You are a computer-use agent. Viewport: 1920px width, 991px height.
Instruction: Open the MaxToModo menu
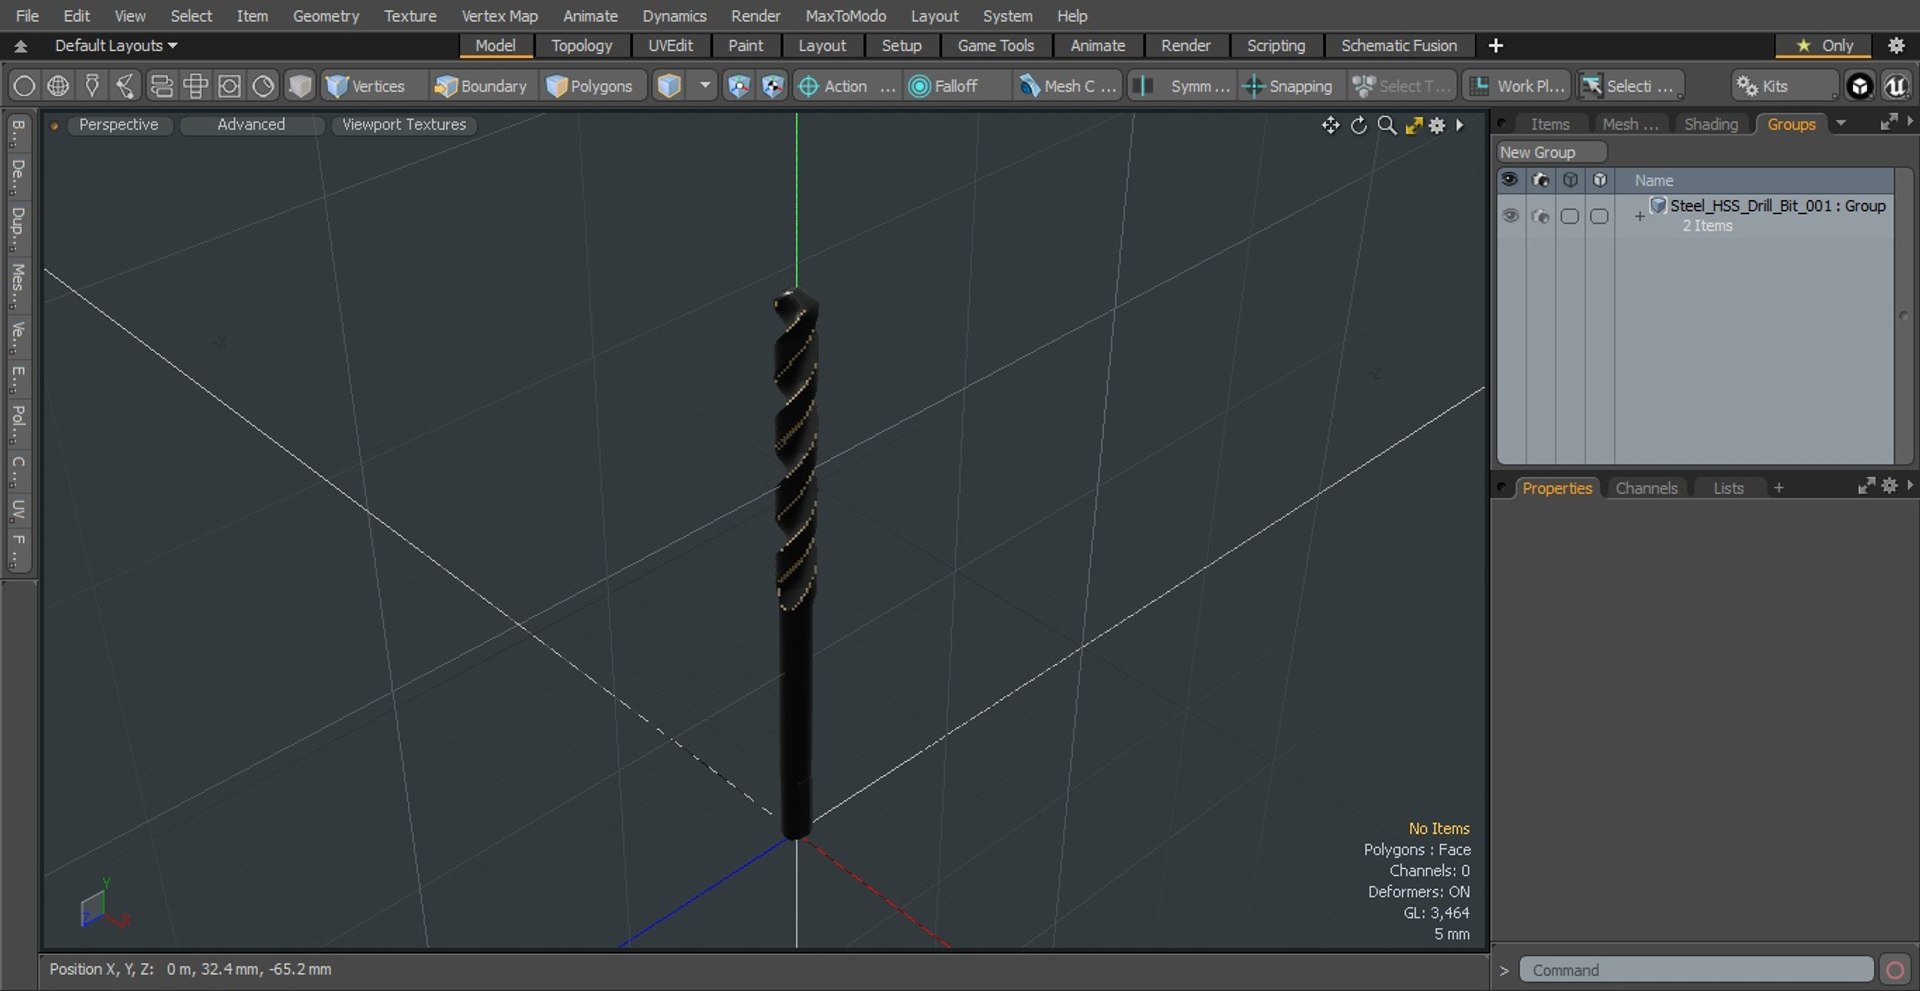coord(845,16)
